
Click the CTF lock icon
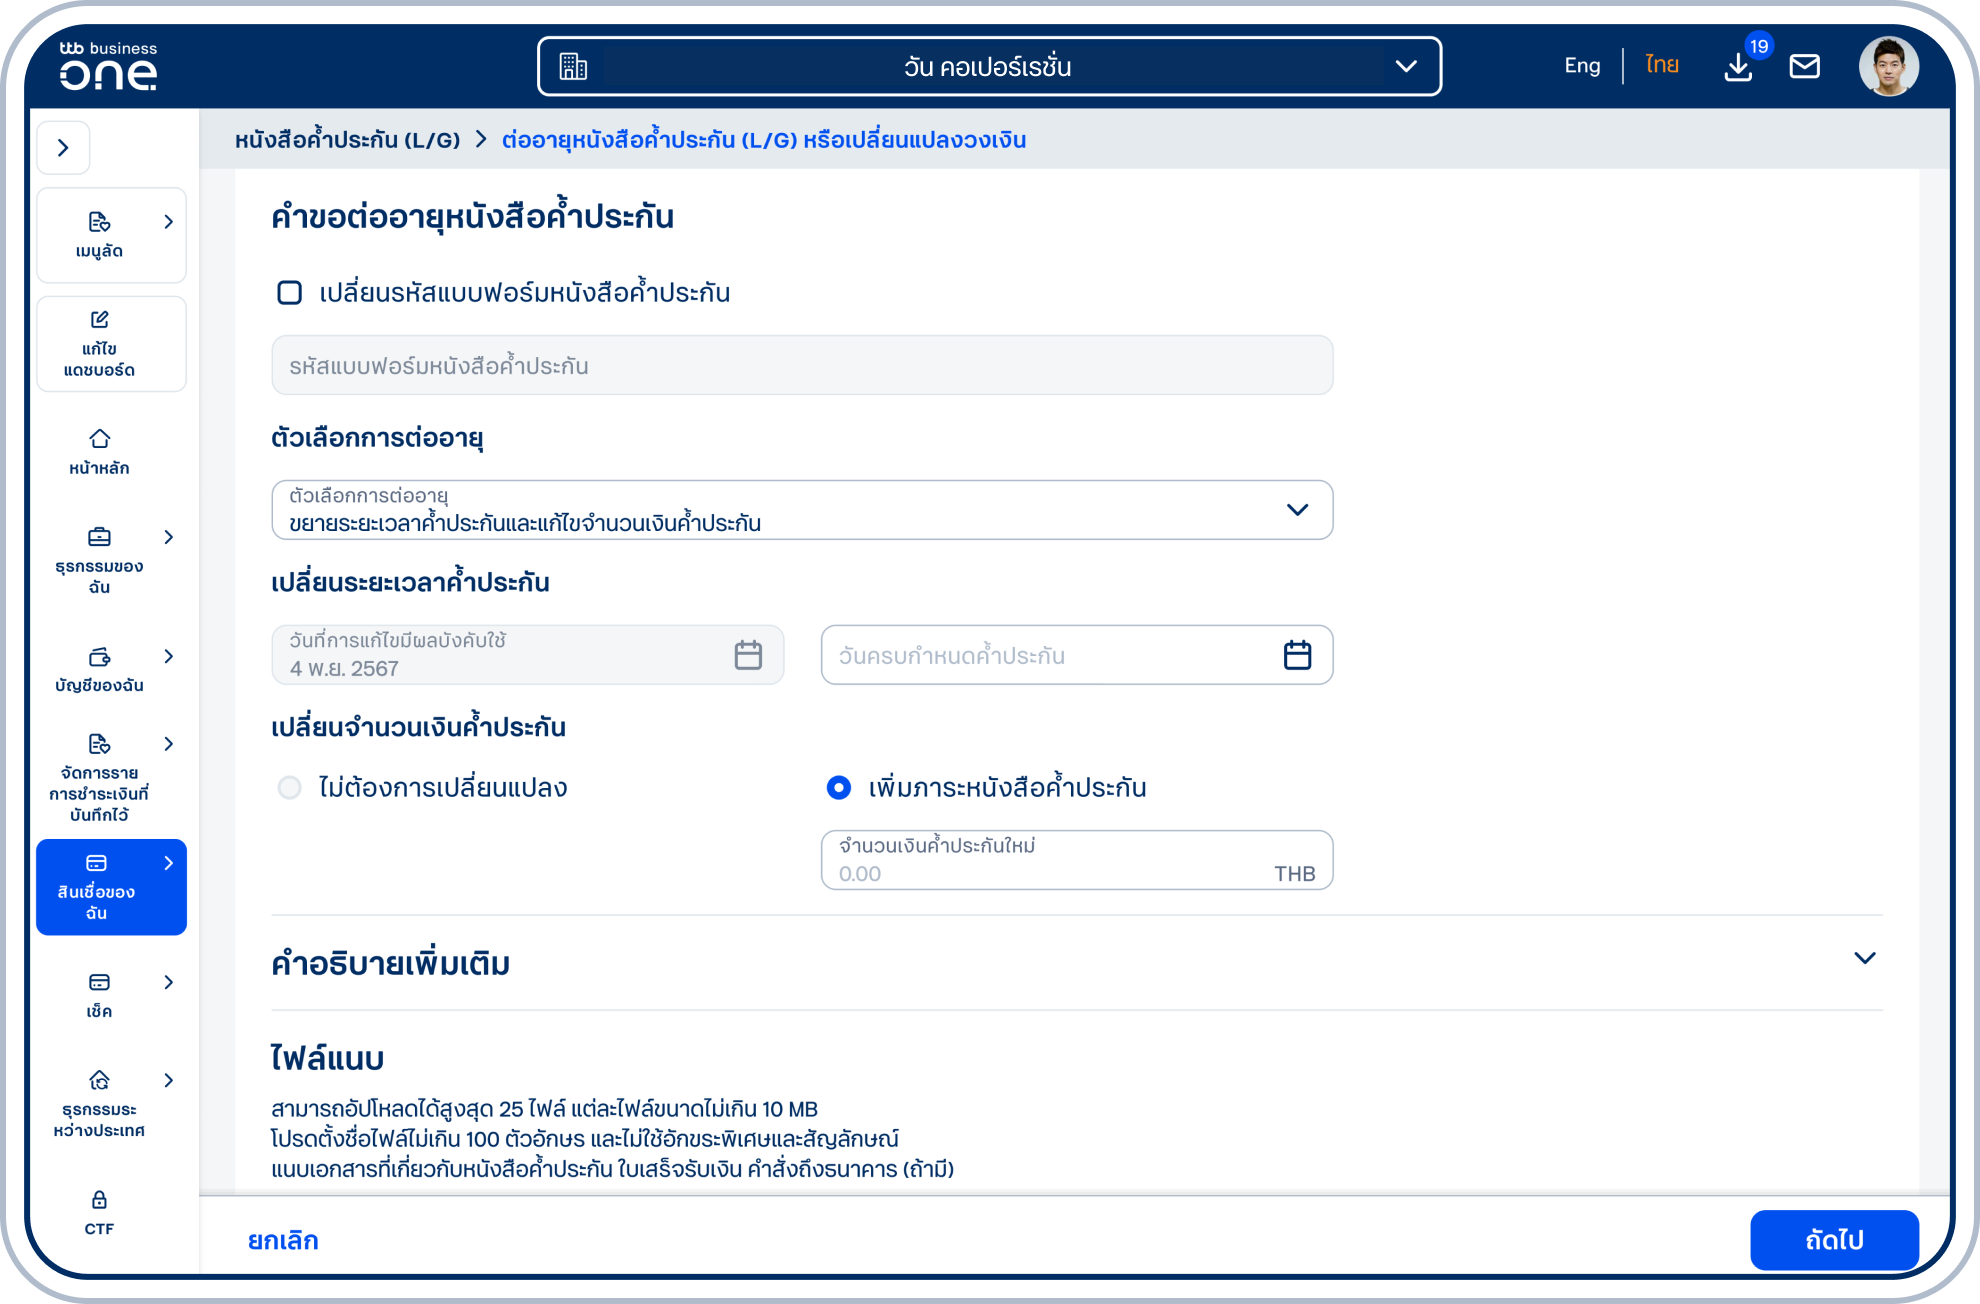(98, 1199)
